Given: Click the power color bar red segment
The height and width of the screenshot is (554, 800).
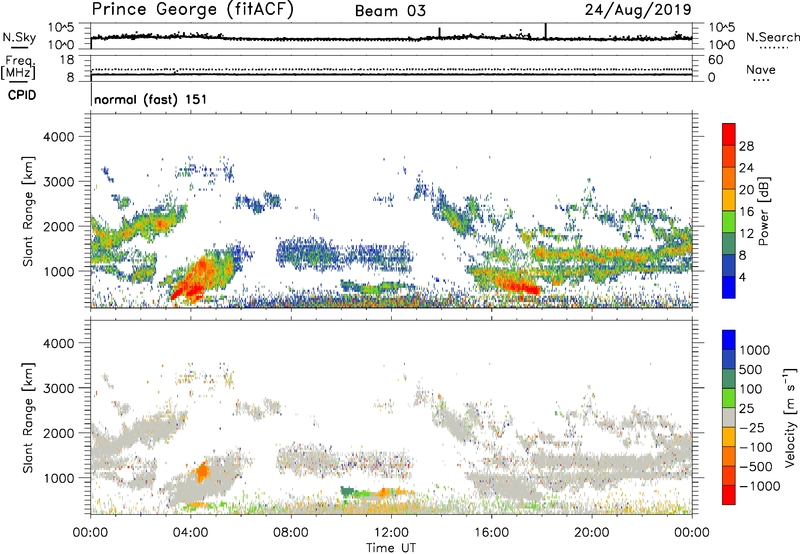Looking at the screenshot, I should (729, 134).
